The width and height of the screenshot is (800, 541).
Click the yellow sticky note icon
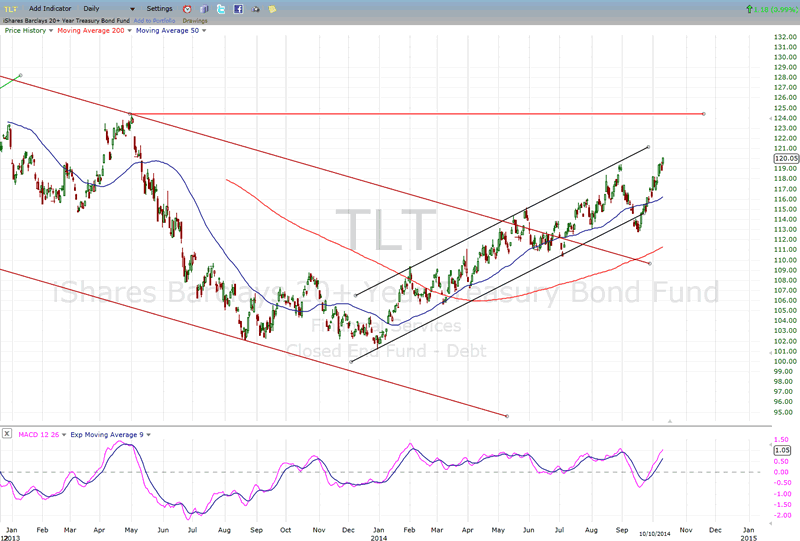272,9
